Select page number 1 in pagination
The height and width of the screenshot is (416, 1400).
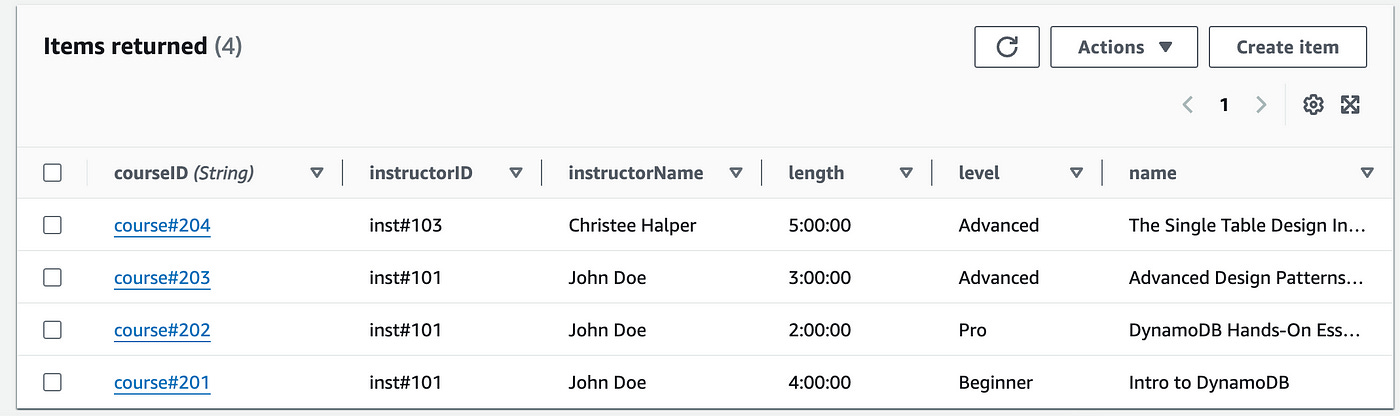(1224, 105)
